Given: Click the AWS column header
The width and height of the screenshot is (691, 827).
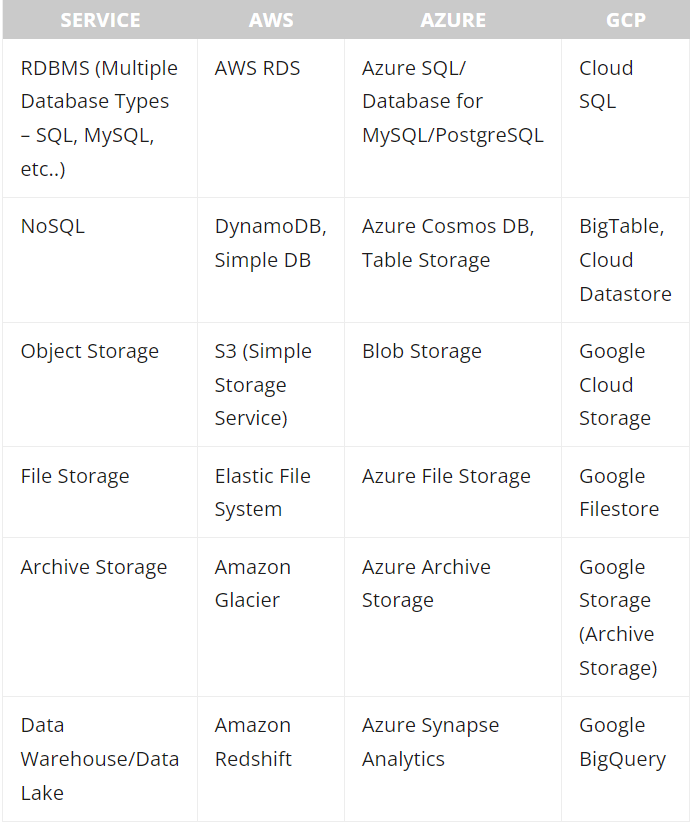Looking at the screenshot, I should point(271,20).
